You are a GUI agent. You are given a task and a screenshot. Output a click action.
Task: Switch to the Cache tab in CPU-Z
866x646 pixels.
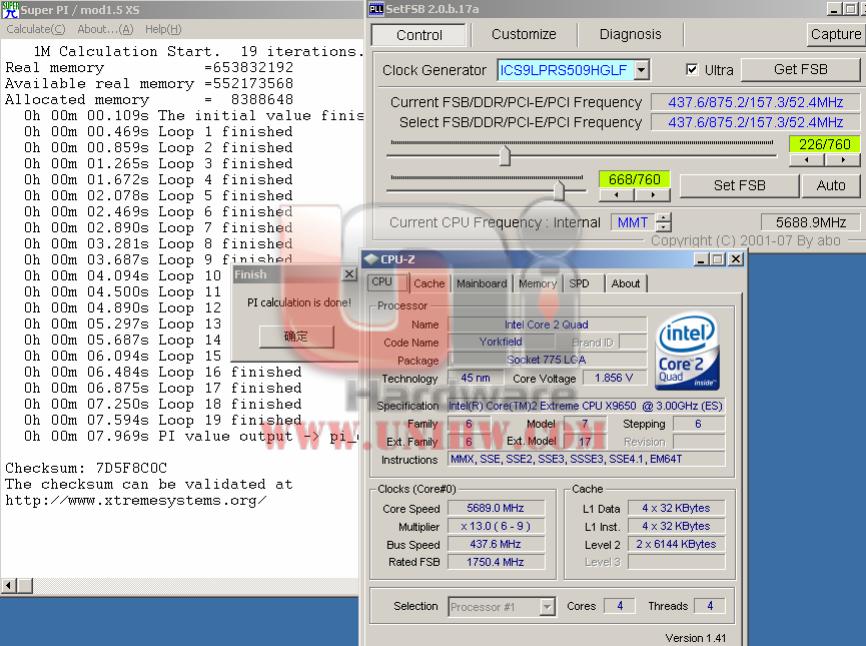coord(429,284)
